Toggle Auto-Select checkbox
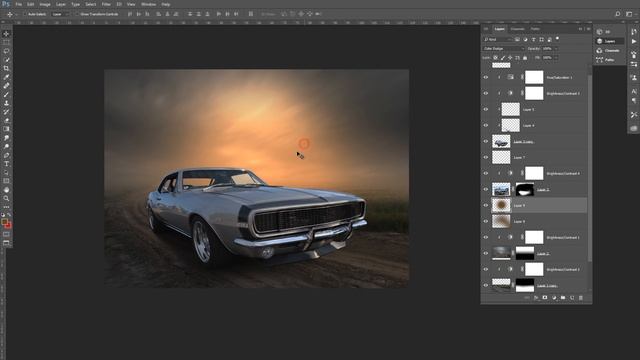The height and width of the screenshot is (360, 640). pyautogui.click(x=24, y=14)
